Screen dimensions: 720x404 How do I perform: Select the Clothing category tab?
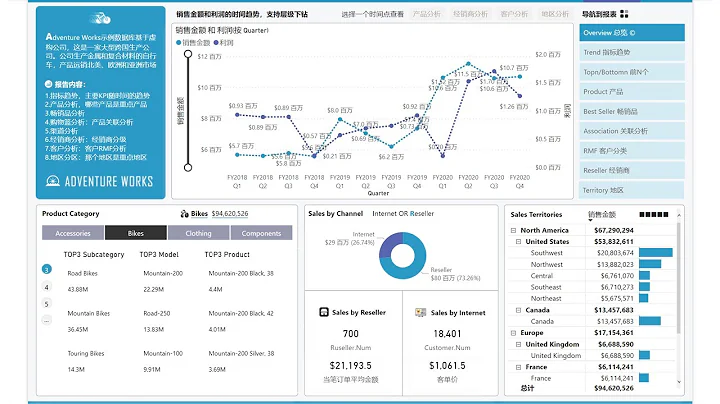pos(198,233)
